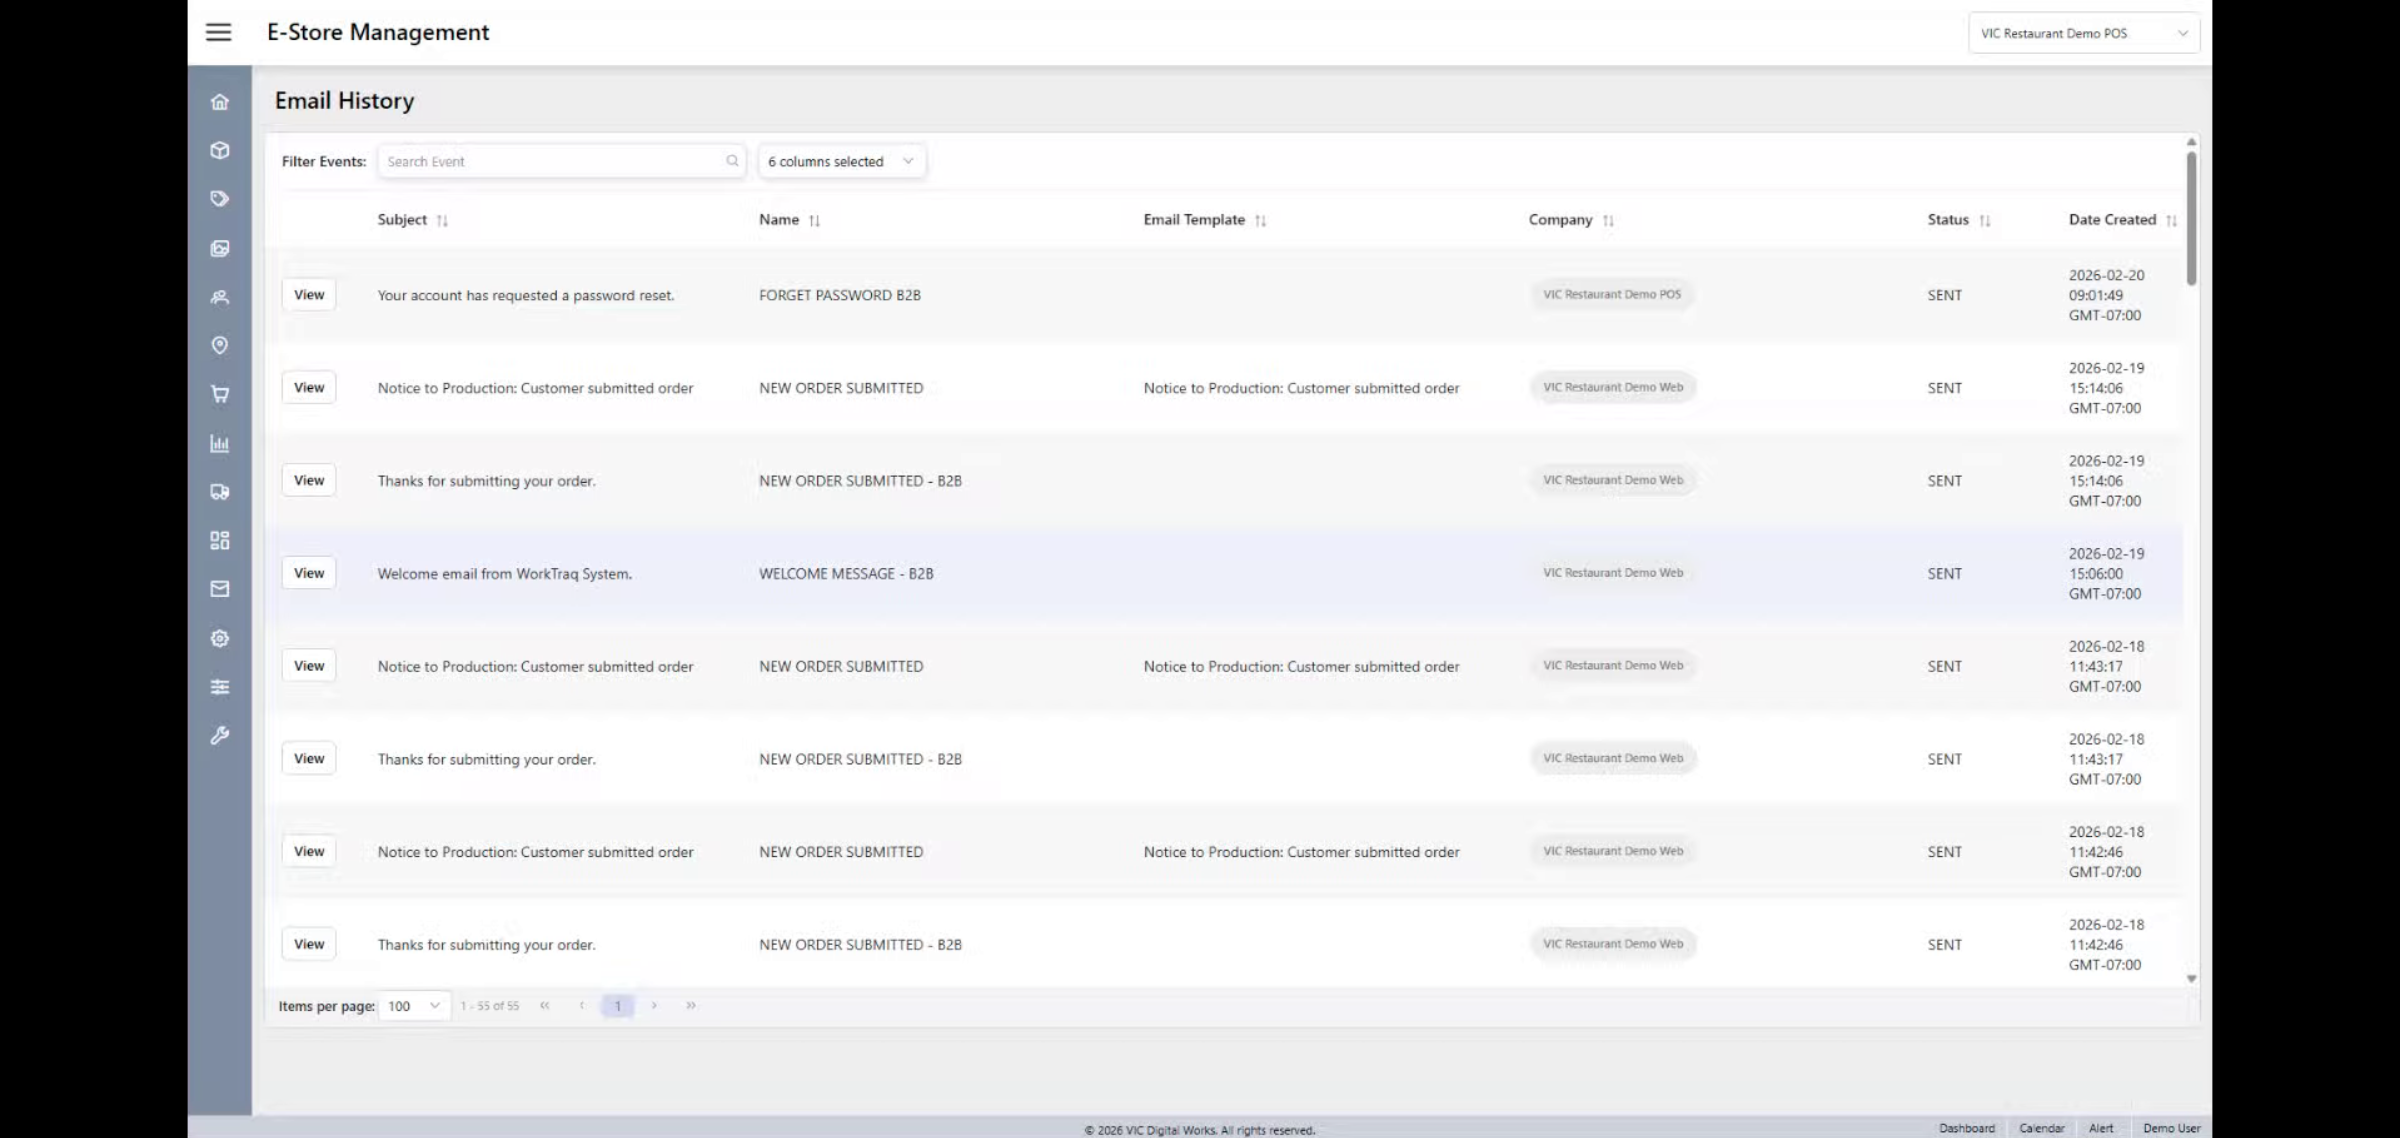View the Welcome email from WorkTraq row
2400x1138 pixels.
(x=309, y=573)
